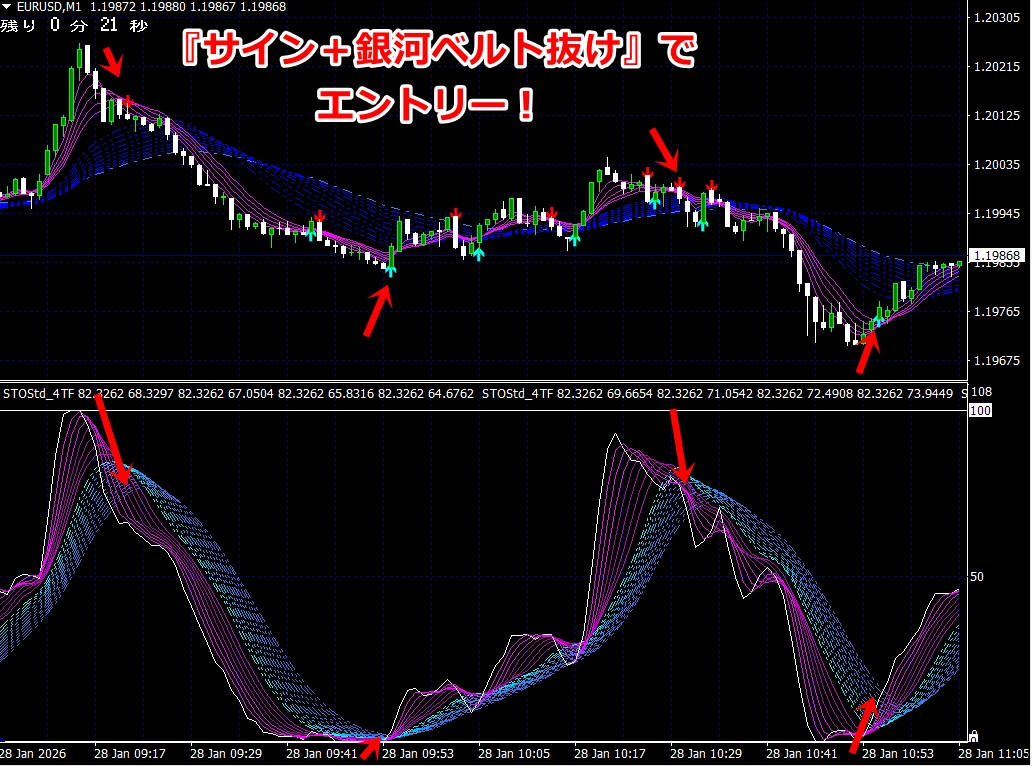Click the 1.20305 price scale label
The height and width of the screenshot is (767, 1032).
click(999, 18)
